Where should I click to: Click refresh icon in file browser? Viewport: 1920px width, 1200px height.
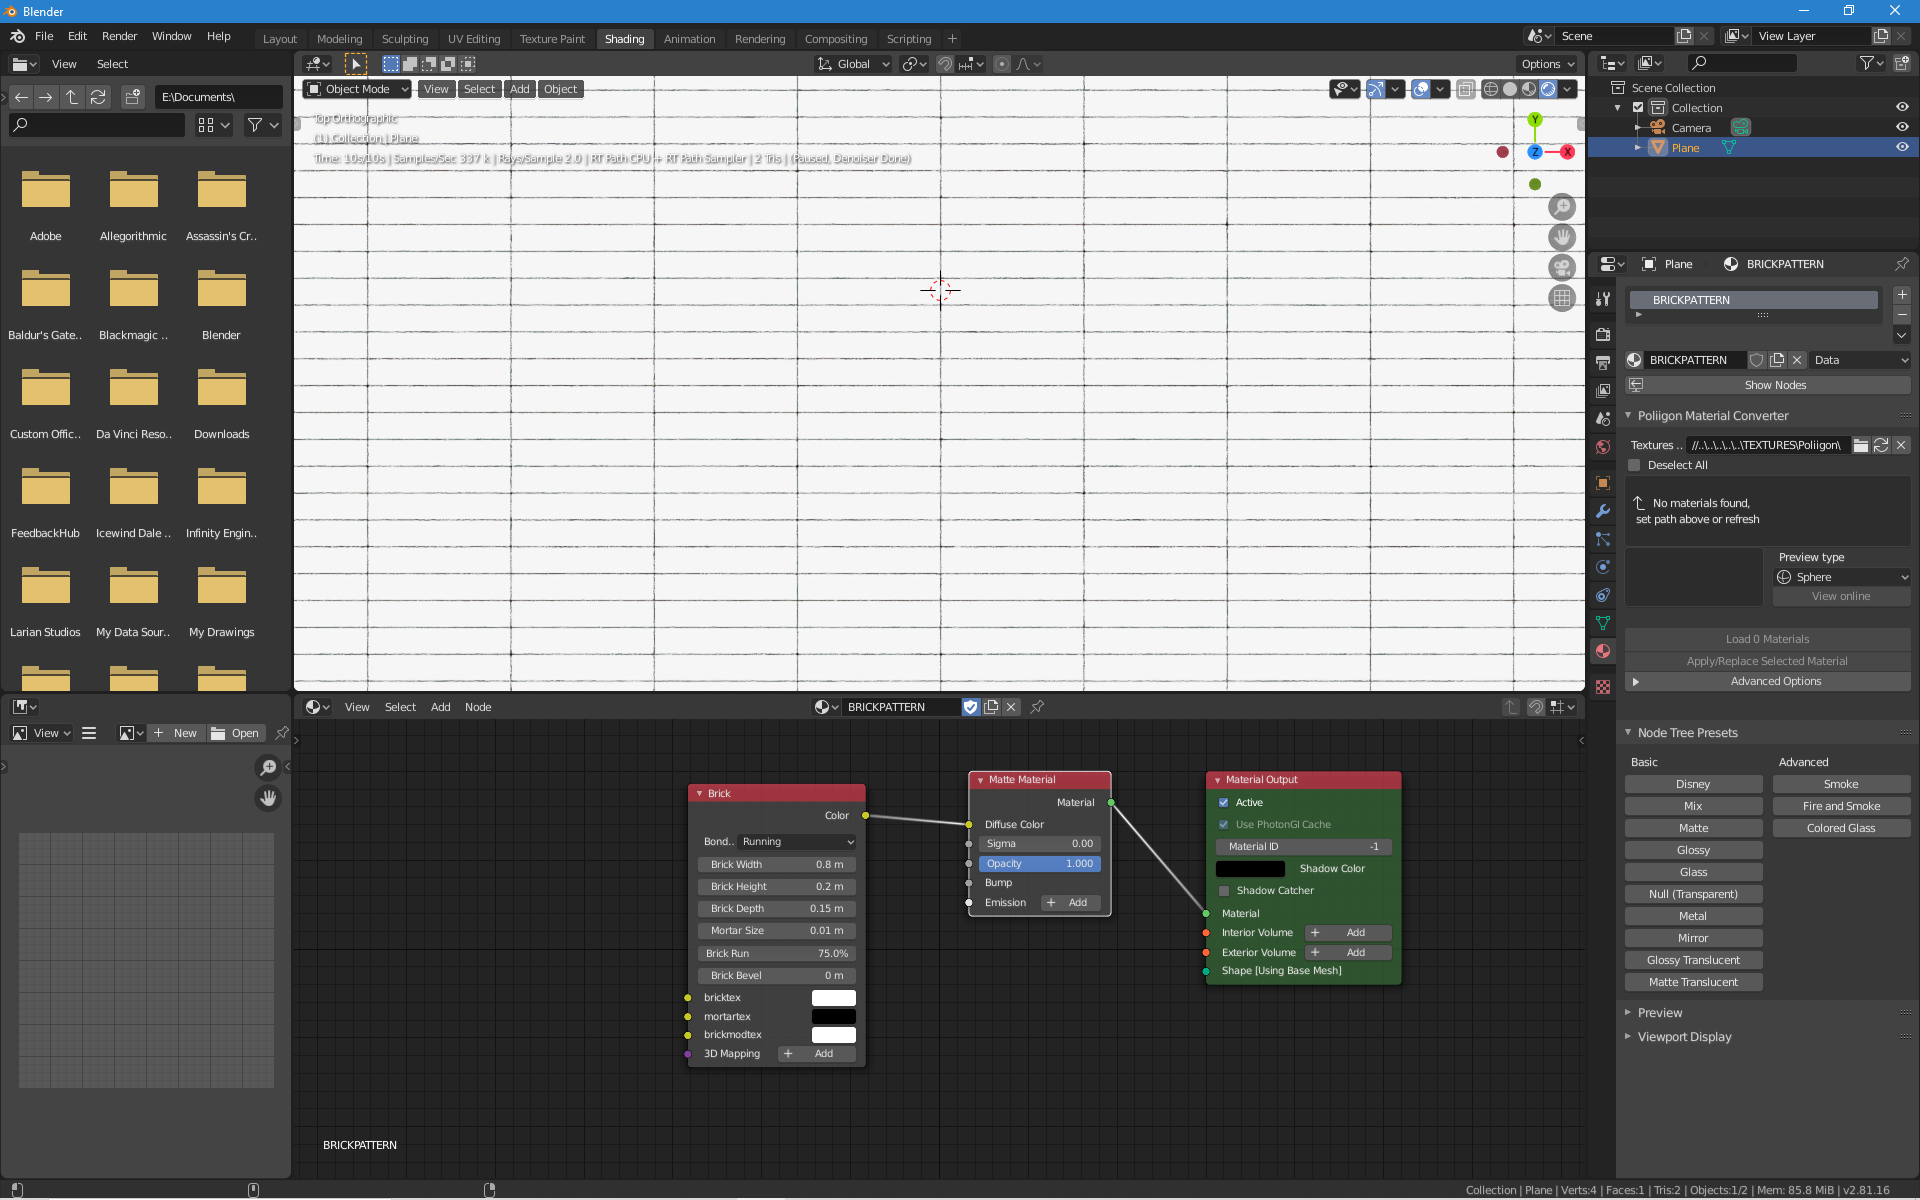98,97
